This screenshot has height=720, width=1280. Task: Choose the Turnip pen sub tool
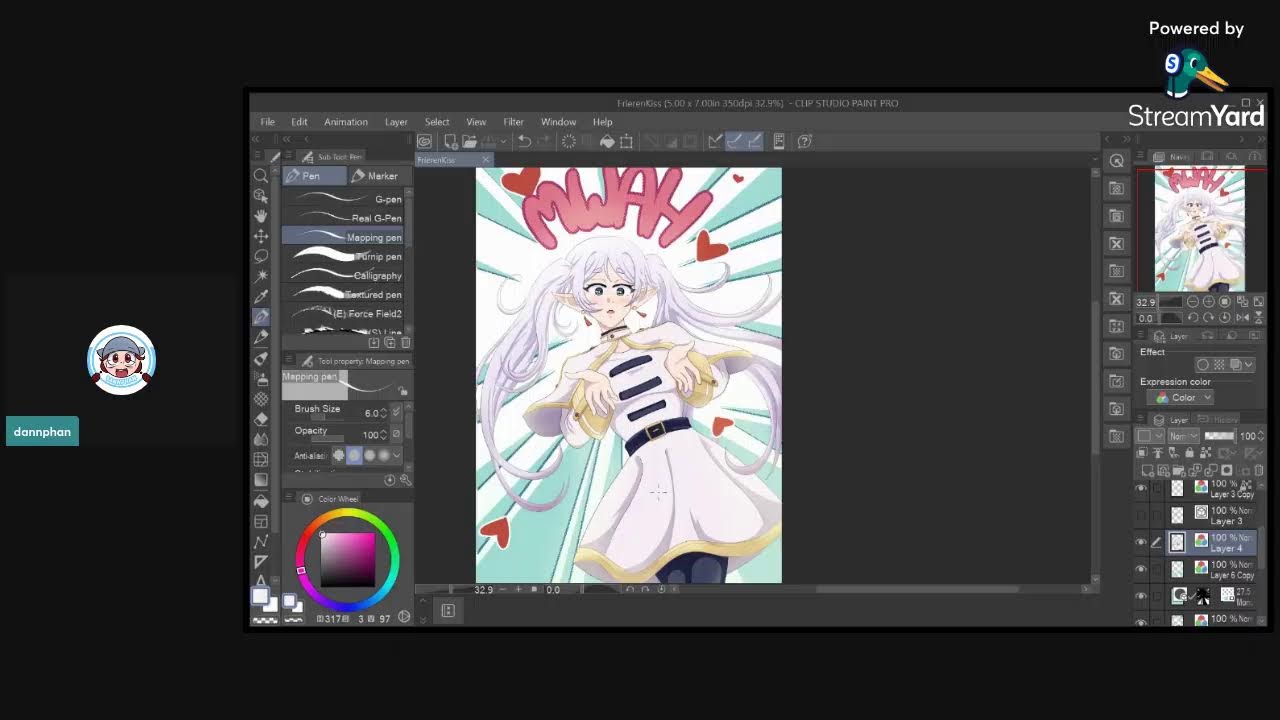pyautogui.click(x=343, y=256)
